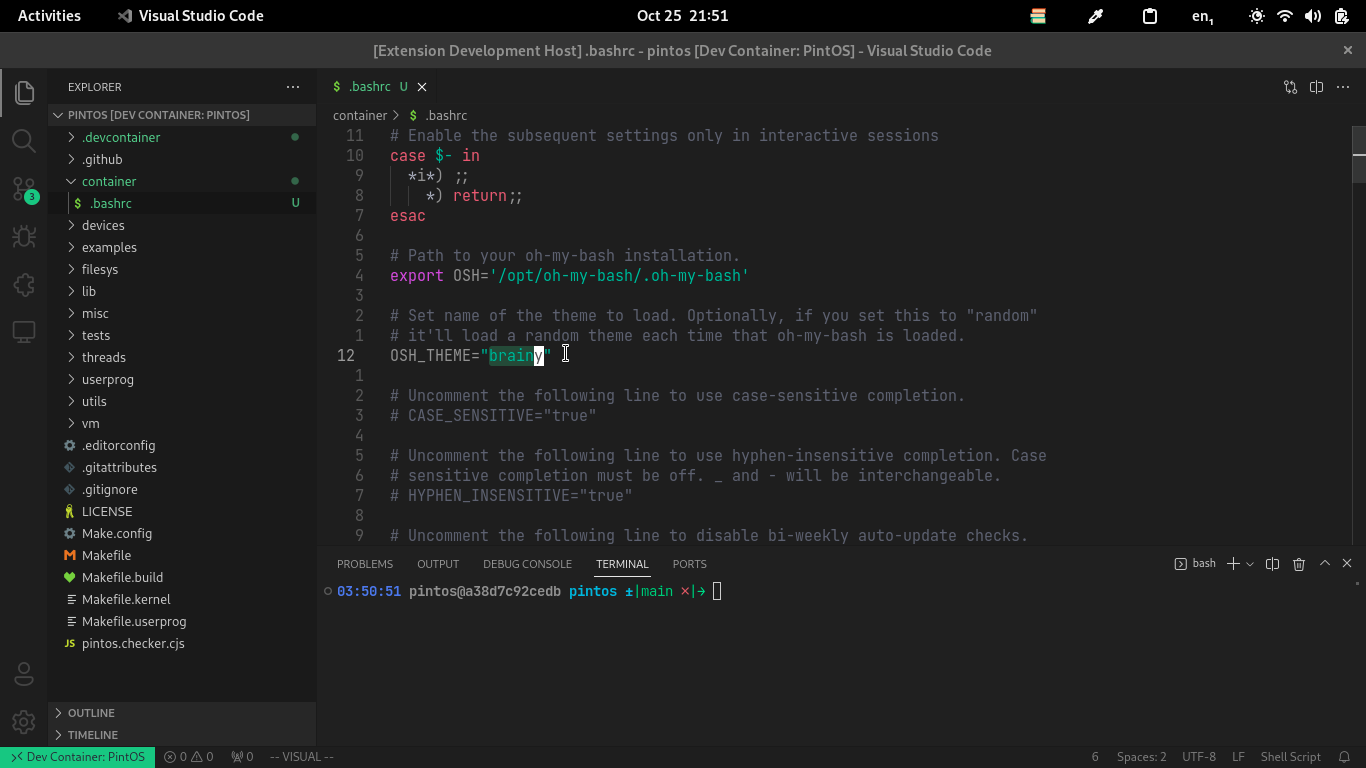Change file encoding UTF-8
This screenshot has height=768, width=1366.
[1198, 757]
